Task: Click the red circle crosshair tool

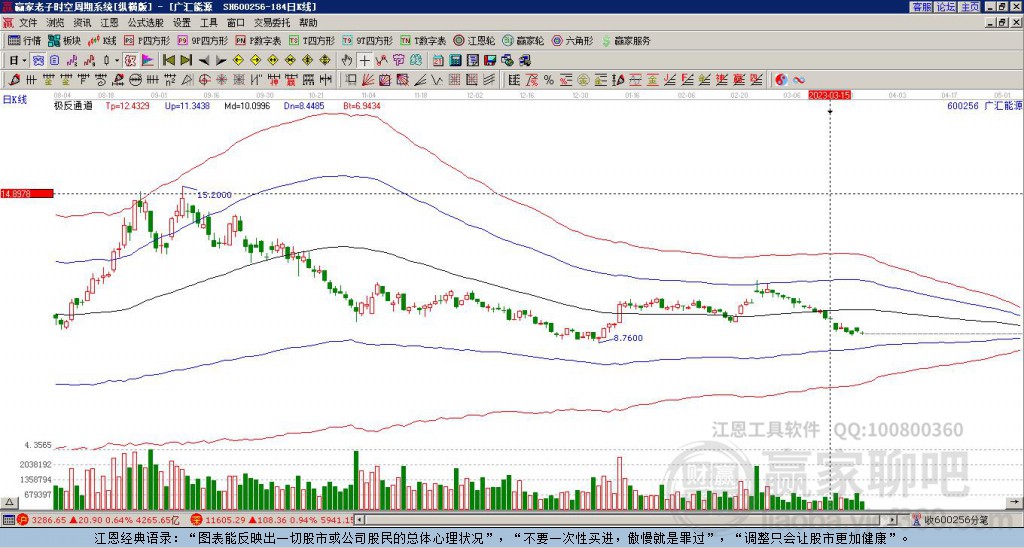Action: click(204, 80)
